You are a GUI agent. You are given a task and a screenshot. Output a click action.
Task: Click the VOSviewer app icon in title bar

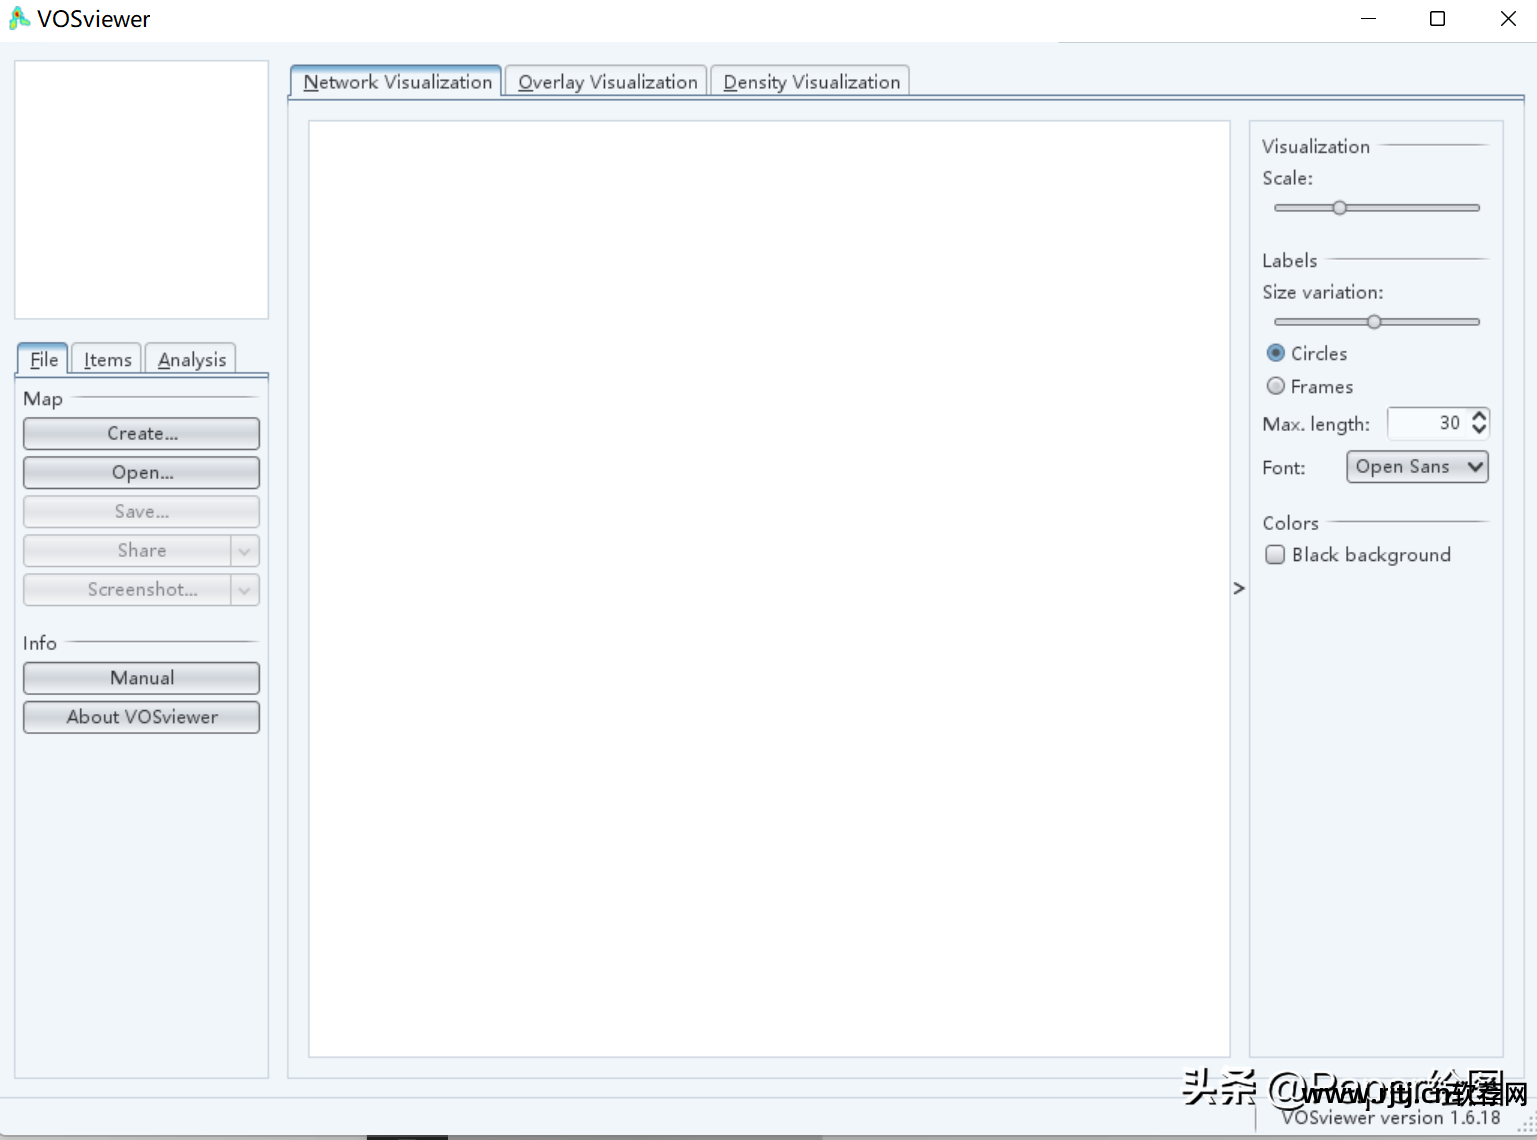click(x=19, y=19)
